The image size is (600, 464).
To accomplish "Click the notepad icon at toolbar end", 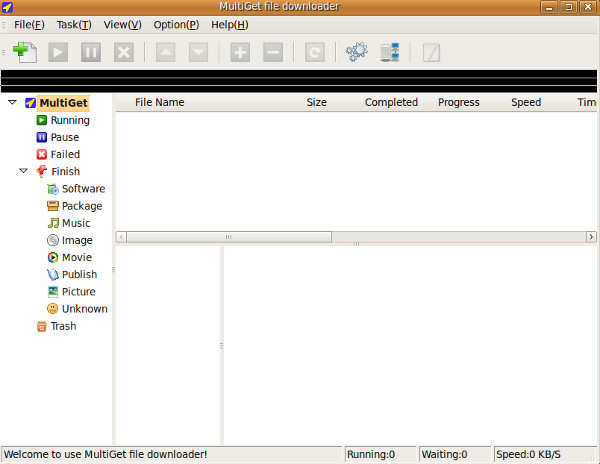I will coord(432,52).
